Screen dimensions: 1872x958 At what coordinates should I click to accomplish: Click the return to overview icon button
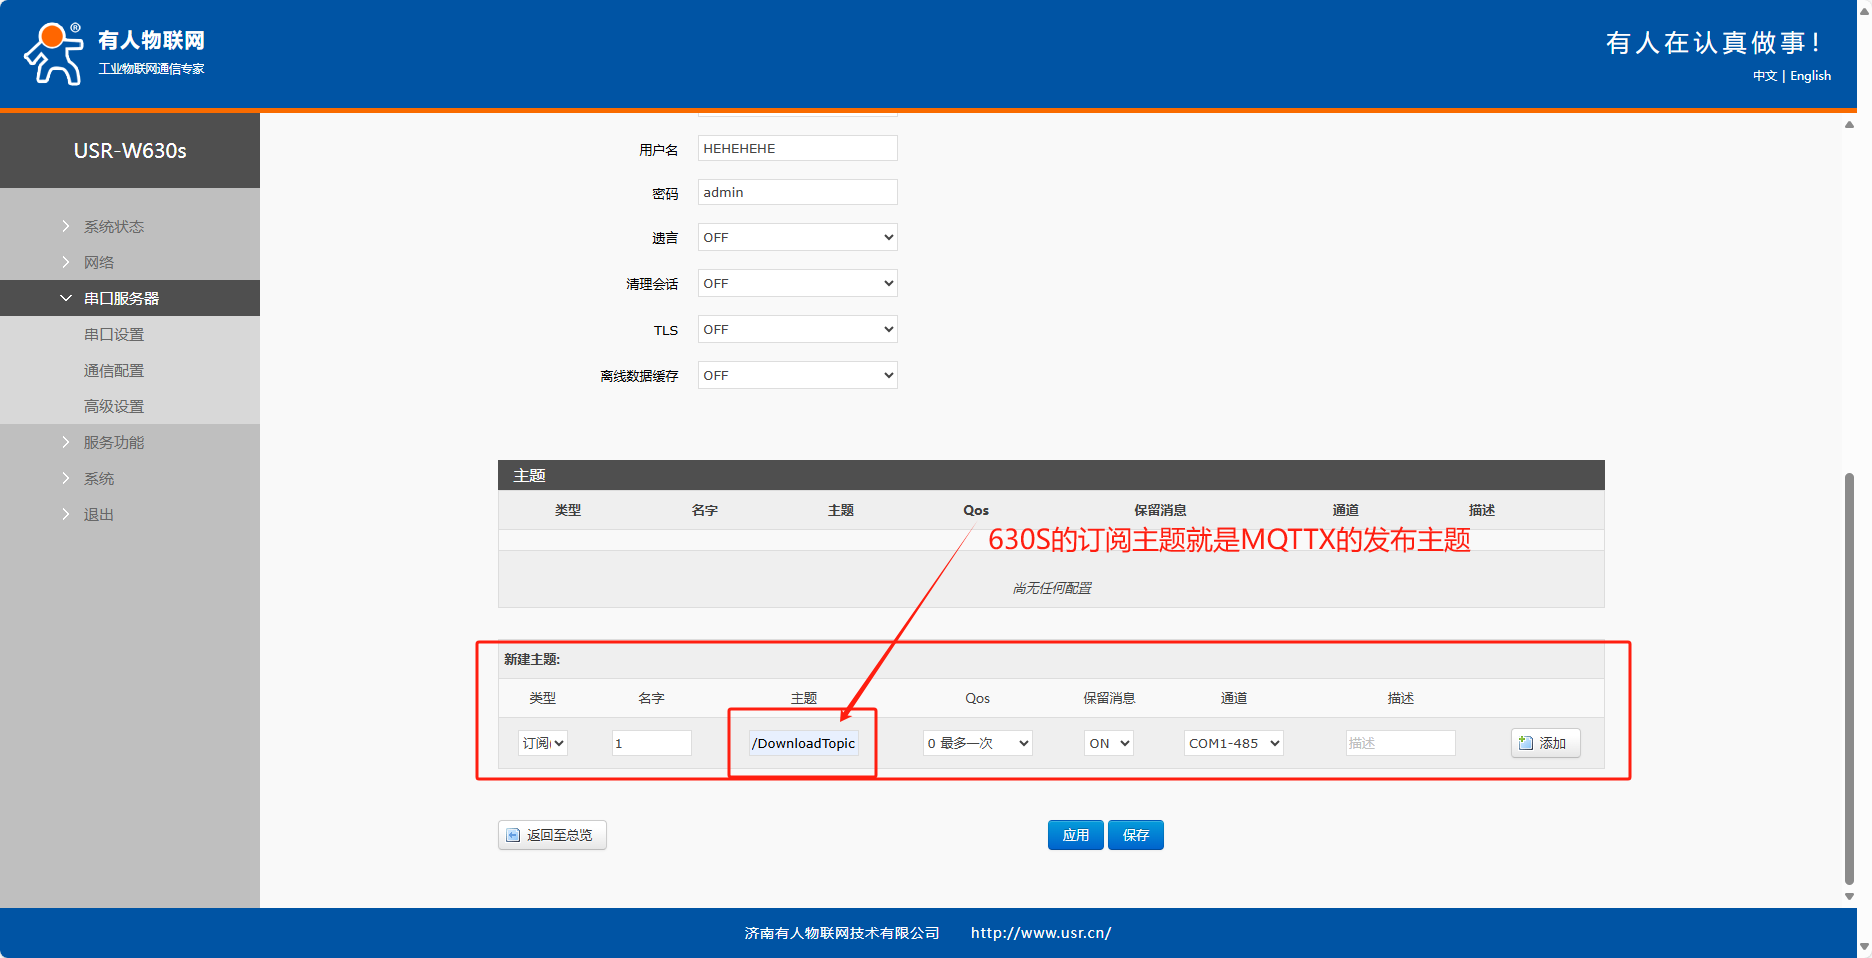(513, 835)
